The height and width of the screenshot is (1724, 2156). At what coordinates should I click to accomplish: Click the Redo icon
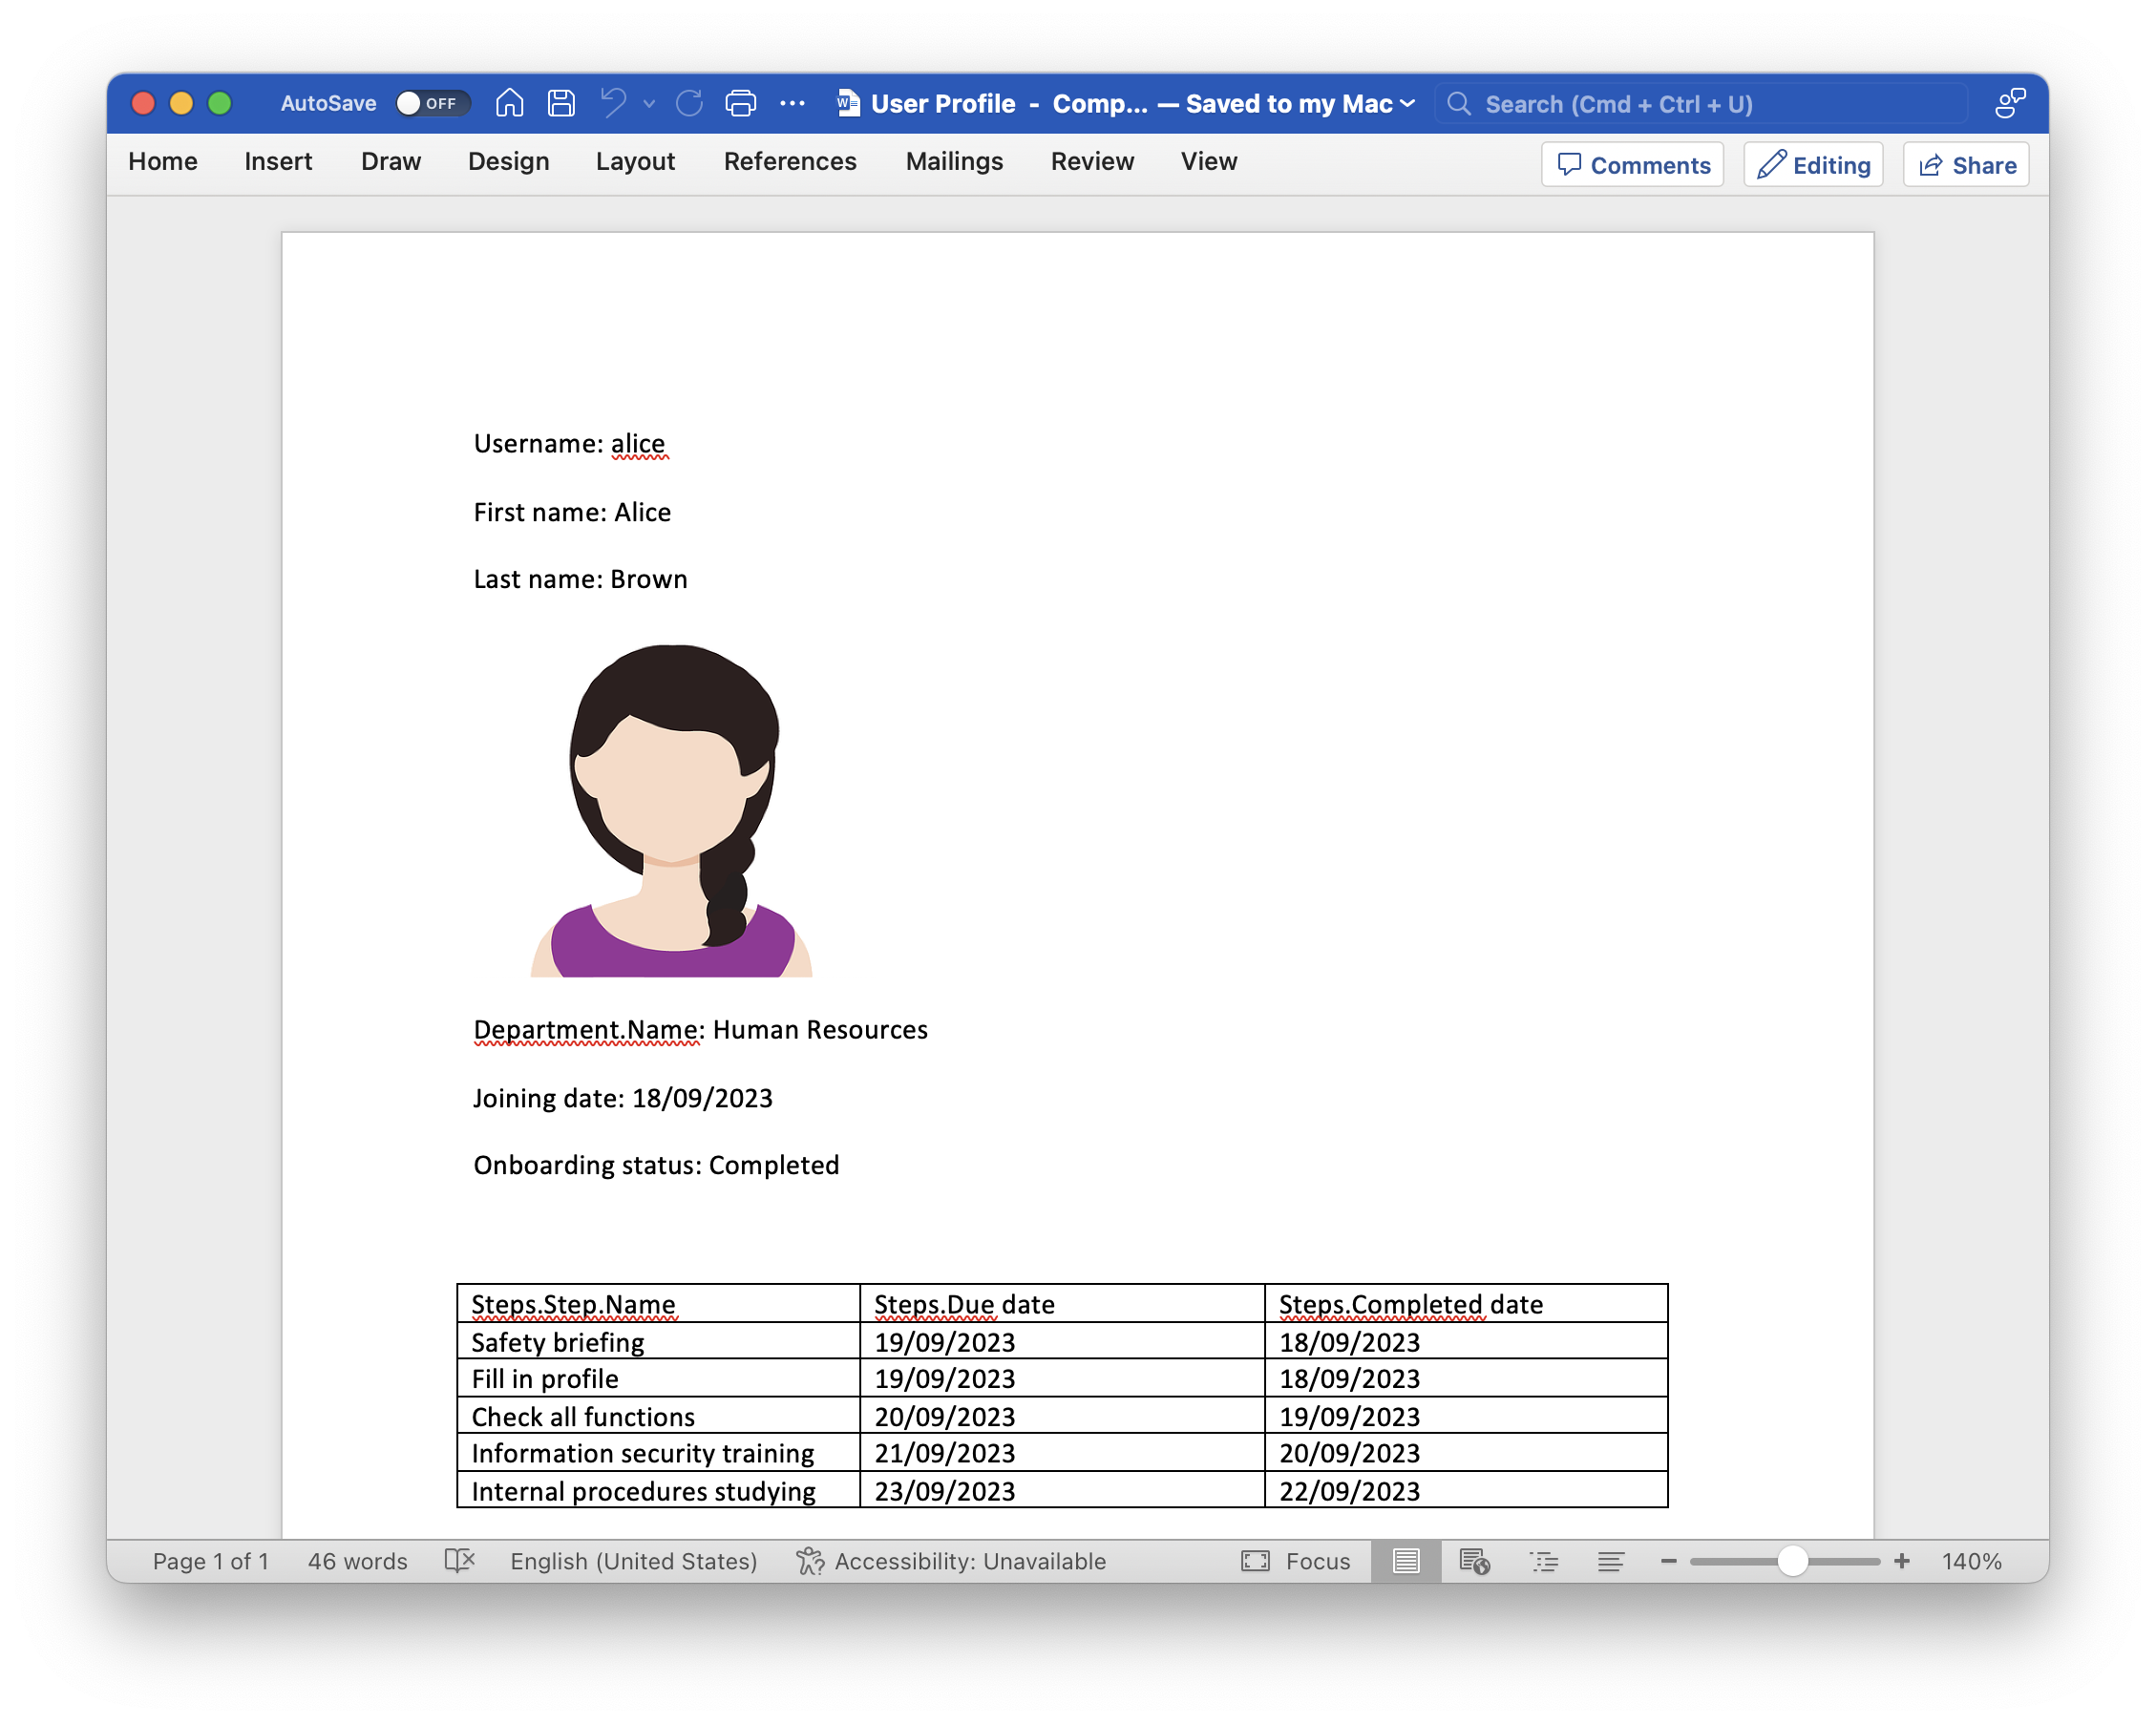[x=688, y=103]
